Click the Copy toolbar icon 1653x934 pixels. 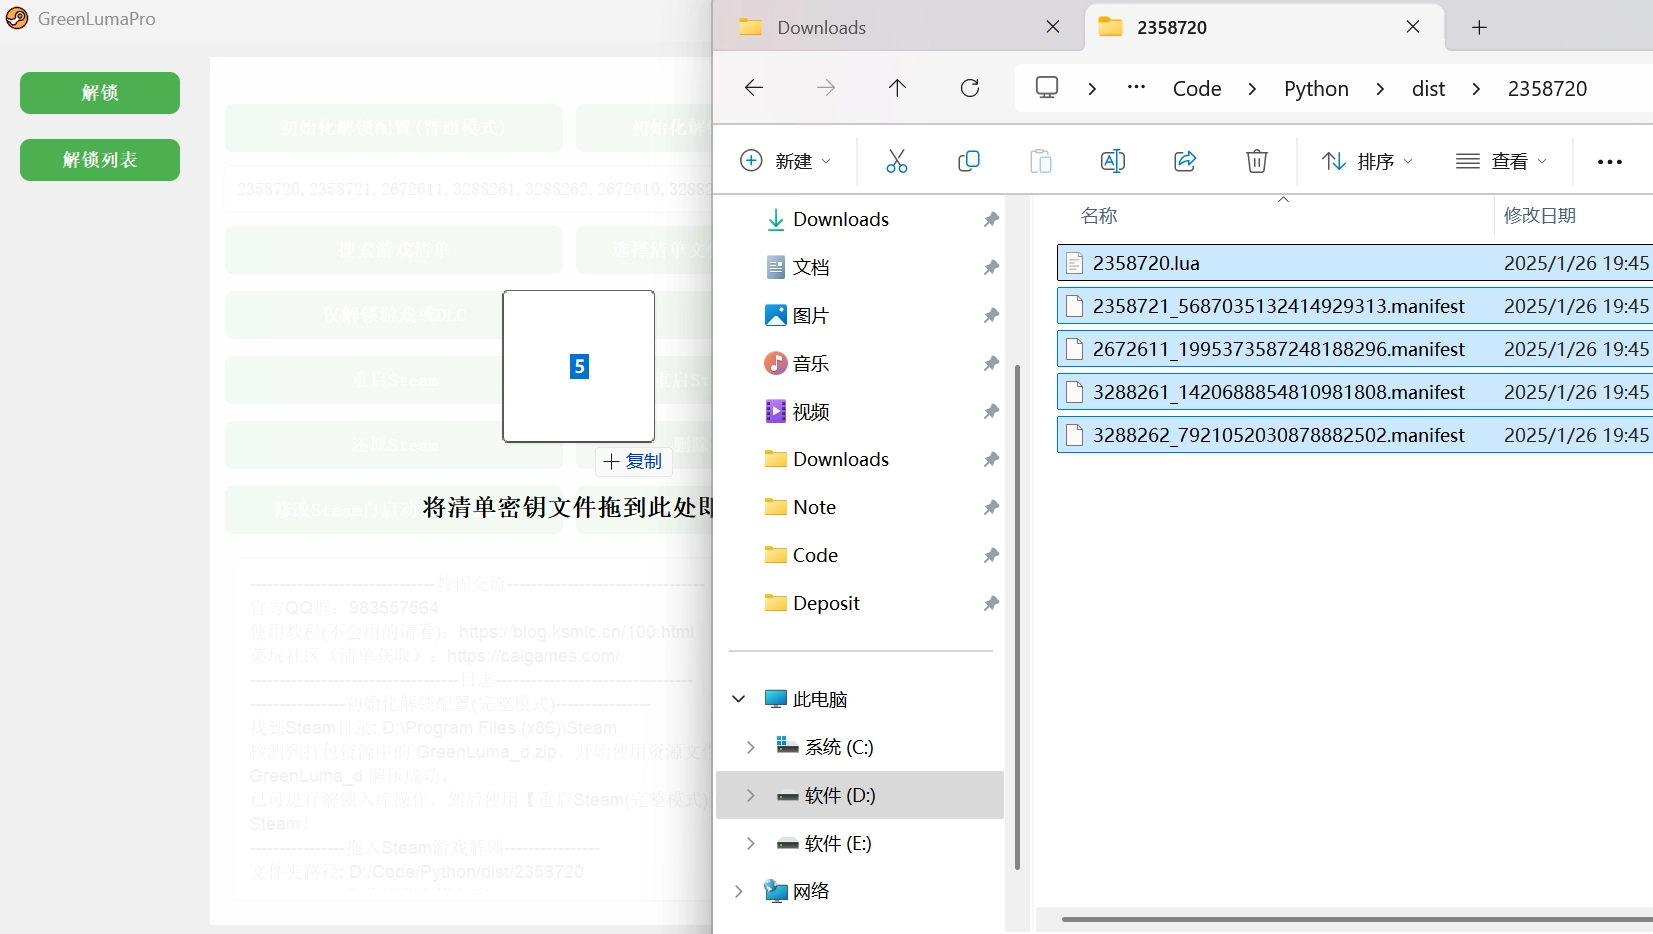click(969, 161)
